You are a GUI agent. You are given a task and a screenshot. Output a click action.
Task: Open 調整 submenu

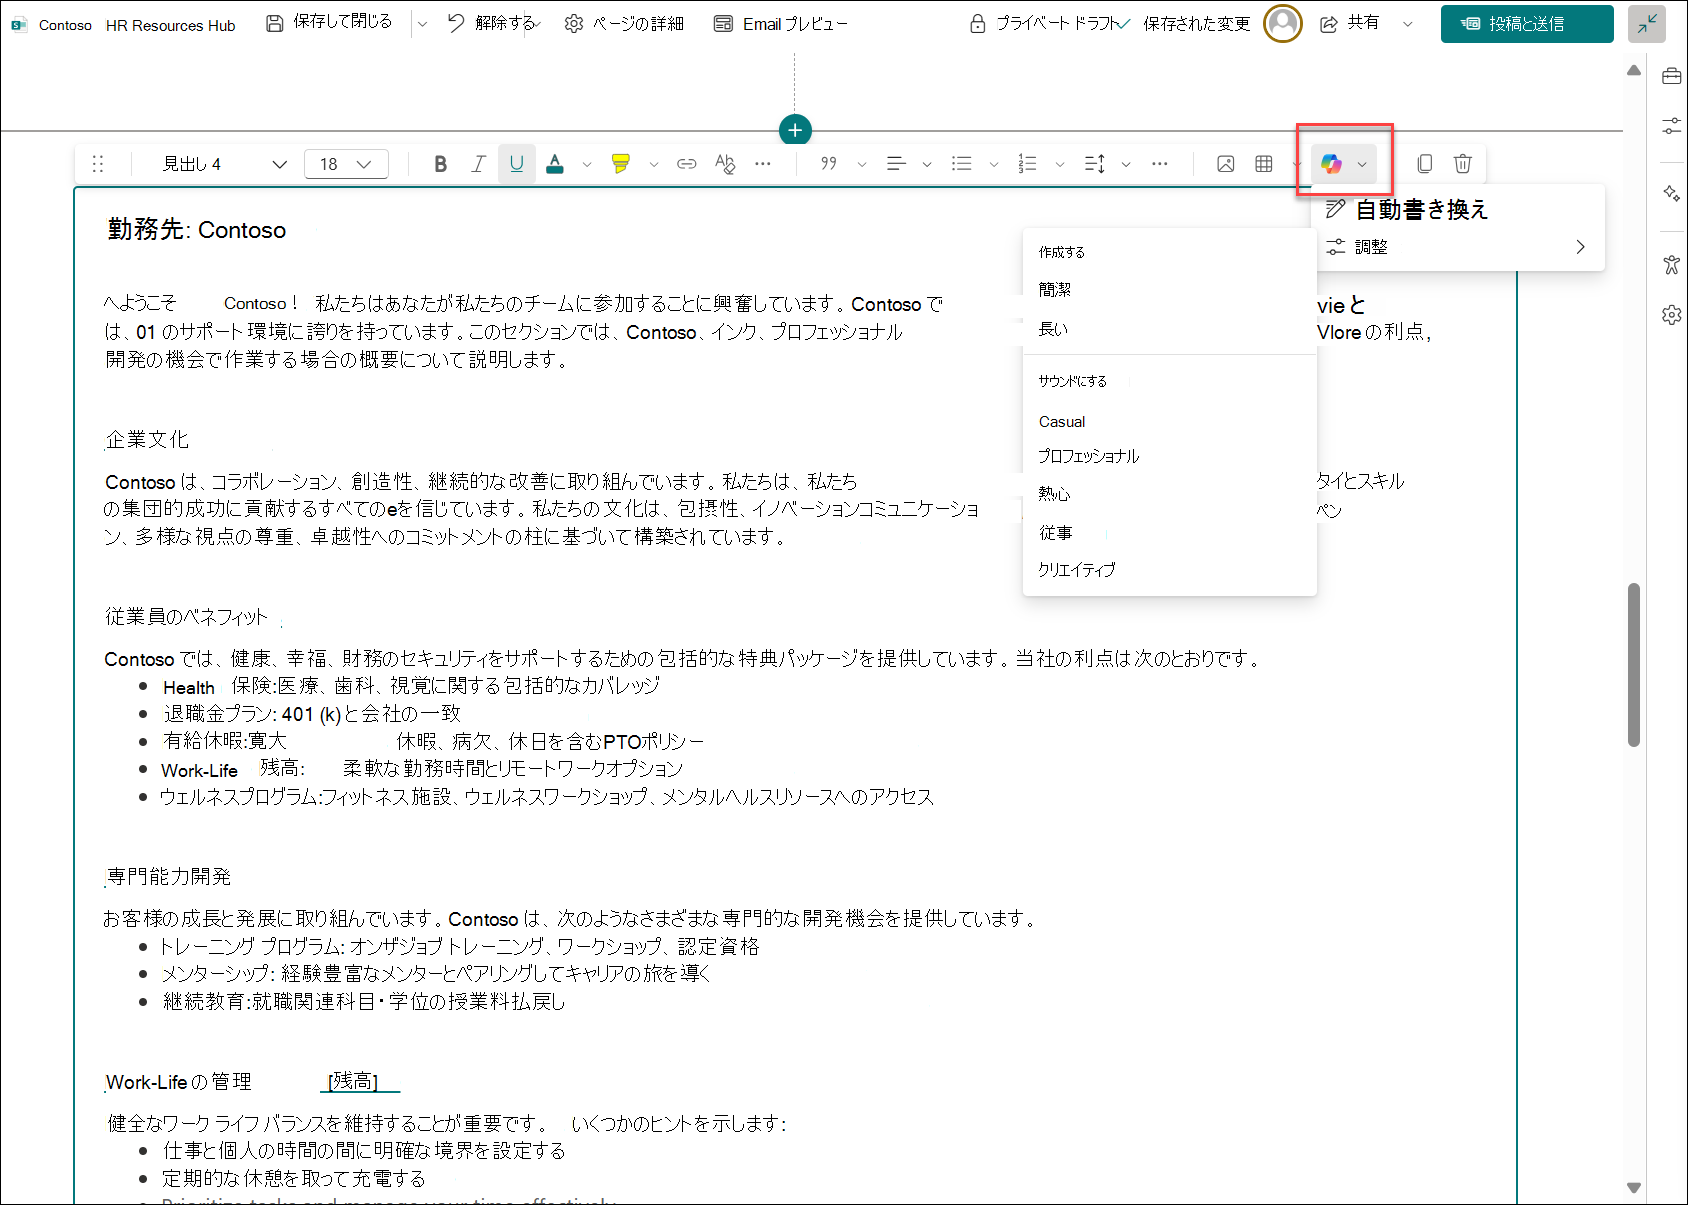[x=1458, y=247]
